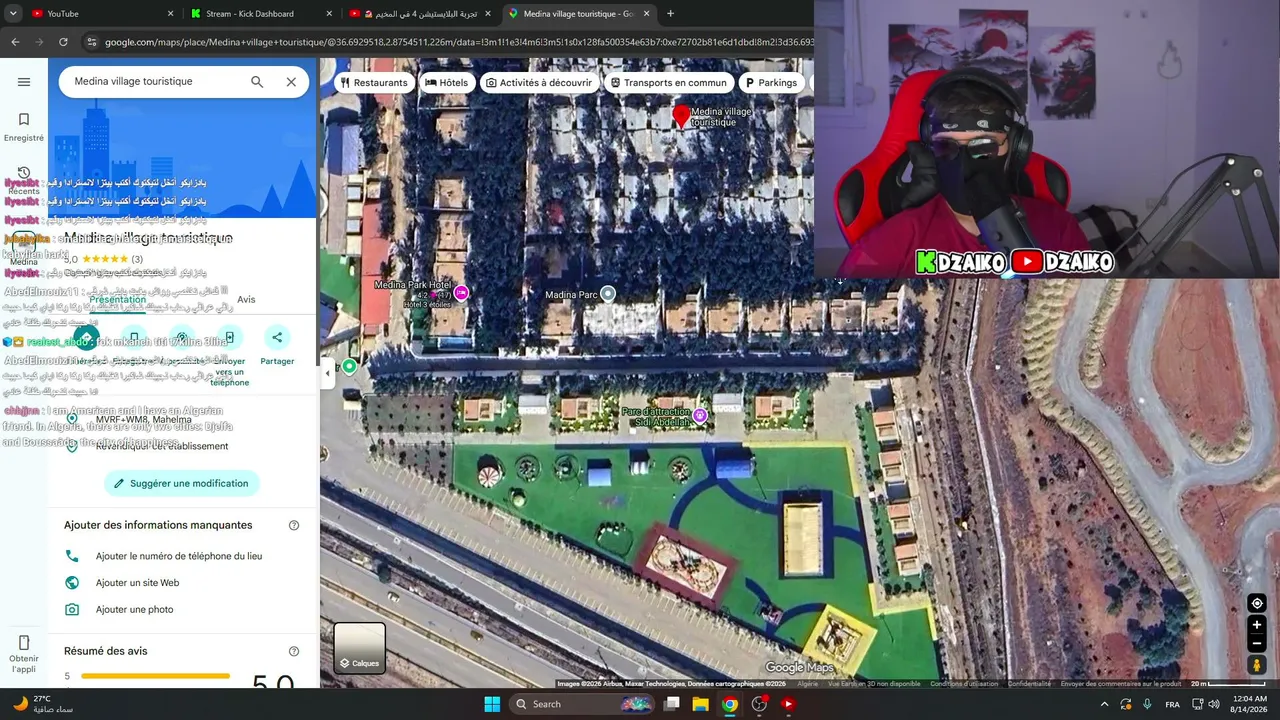The height and width of the screenshot is (720, 1280).
Task: Click the search magnifier icon in Maps
Action: pos(257,82)
